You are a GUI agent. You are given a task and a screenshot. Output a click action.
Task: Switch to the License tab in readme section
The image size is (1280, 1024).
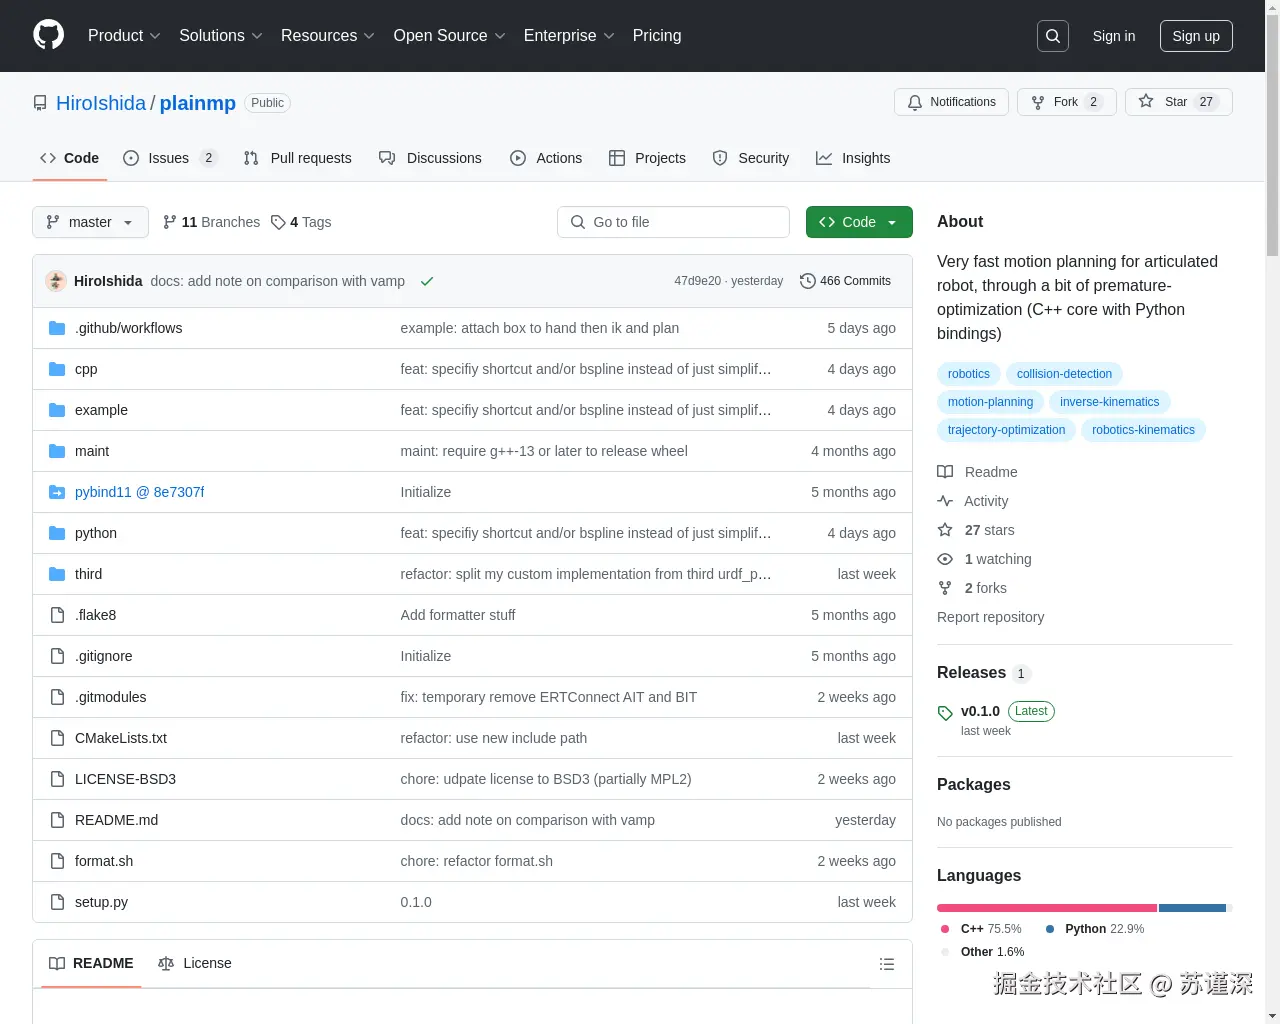pos(195,963)
